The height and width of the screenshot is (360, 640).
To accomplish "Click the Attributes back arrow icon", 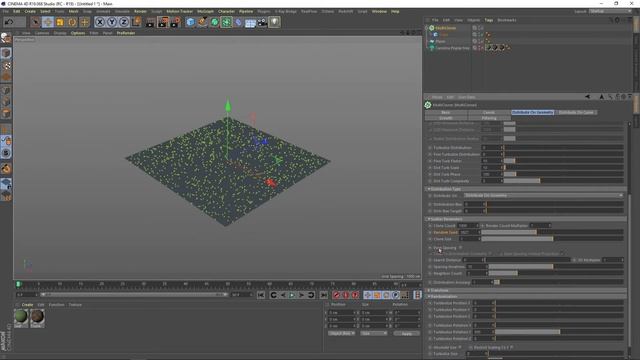I will pyautogui.click(x=587, y=97).
